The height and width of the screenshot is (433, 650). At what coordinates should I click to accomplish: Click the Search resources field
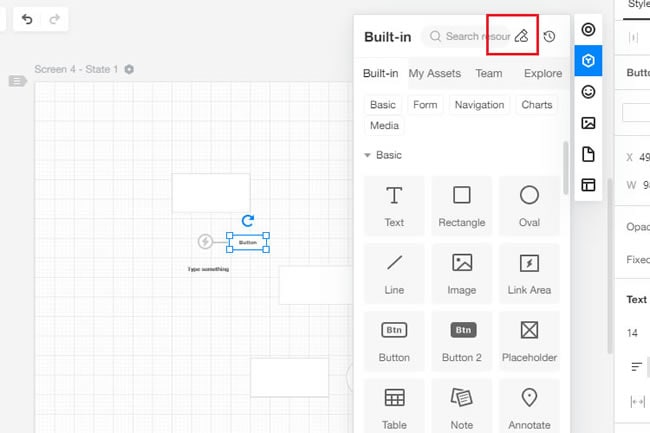click(468, 36)
